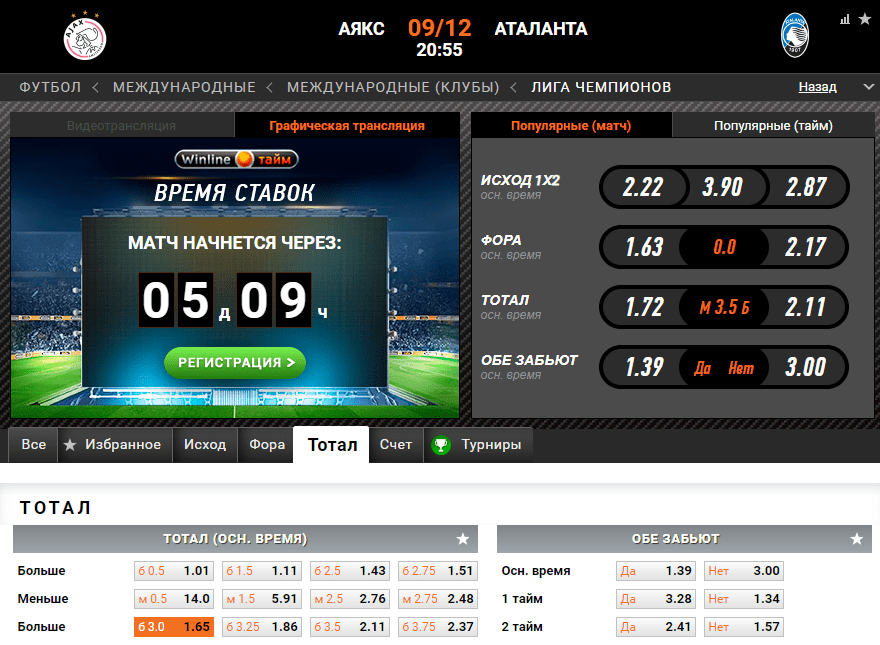The width and height of the screenshot is (880, 645).
Task: Open the Все markets tab
Action: [x=34, y=445]
